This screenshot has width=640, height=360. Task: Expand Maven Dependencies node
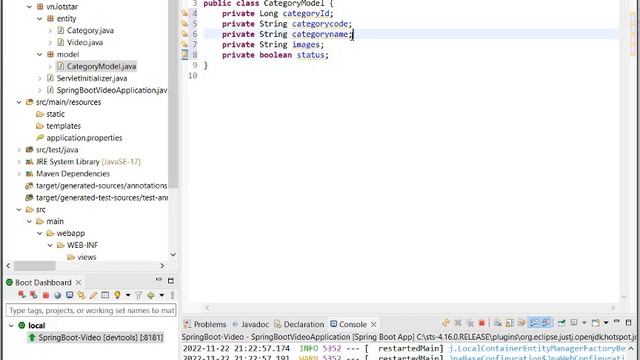19,173
